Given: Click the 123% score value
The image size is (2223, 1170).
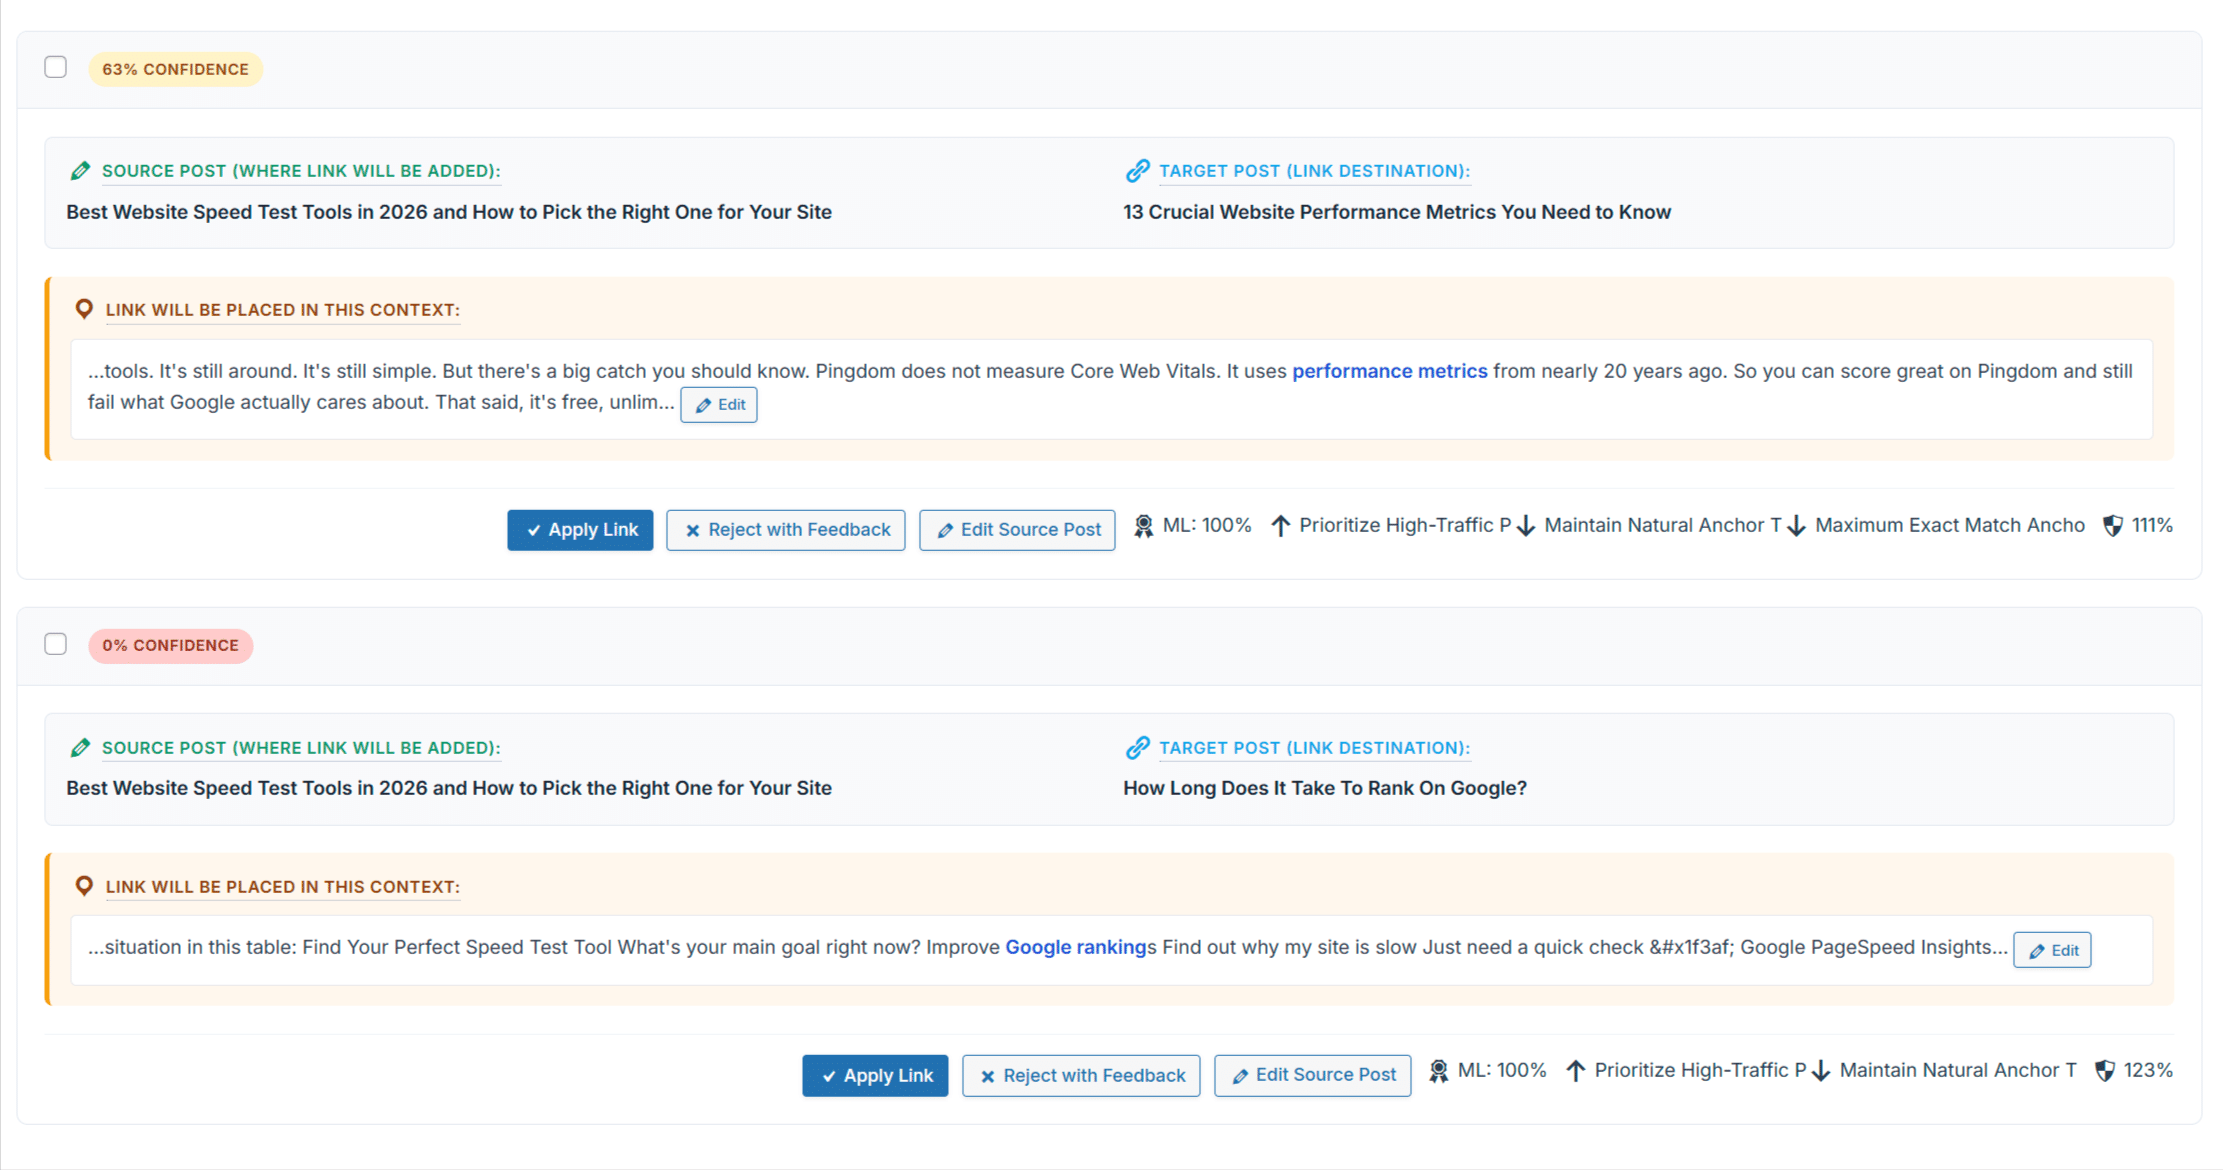Looking at the screenshot, I should (2148, 1070).
